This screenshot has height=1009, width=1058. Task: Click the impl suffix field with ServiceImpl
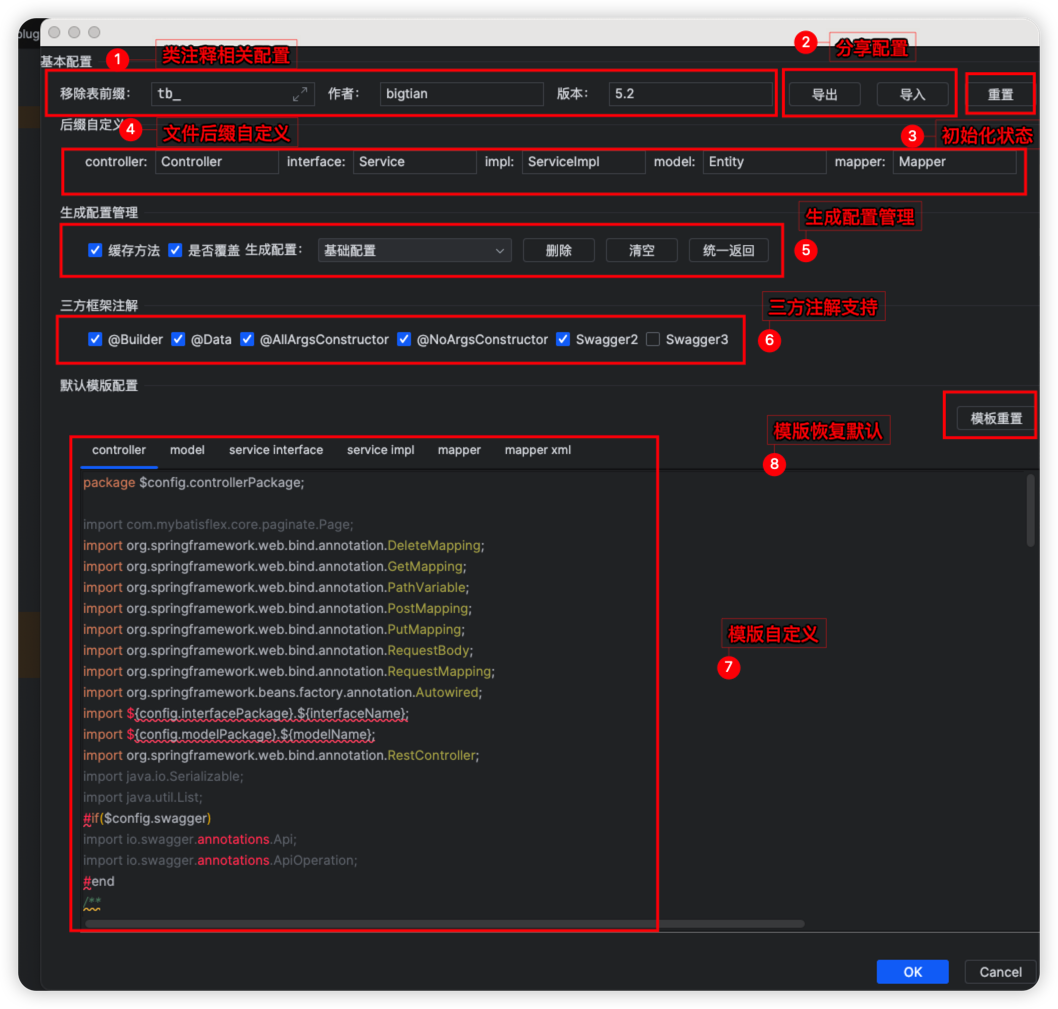pyautogui.click(x=584, y=162)
